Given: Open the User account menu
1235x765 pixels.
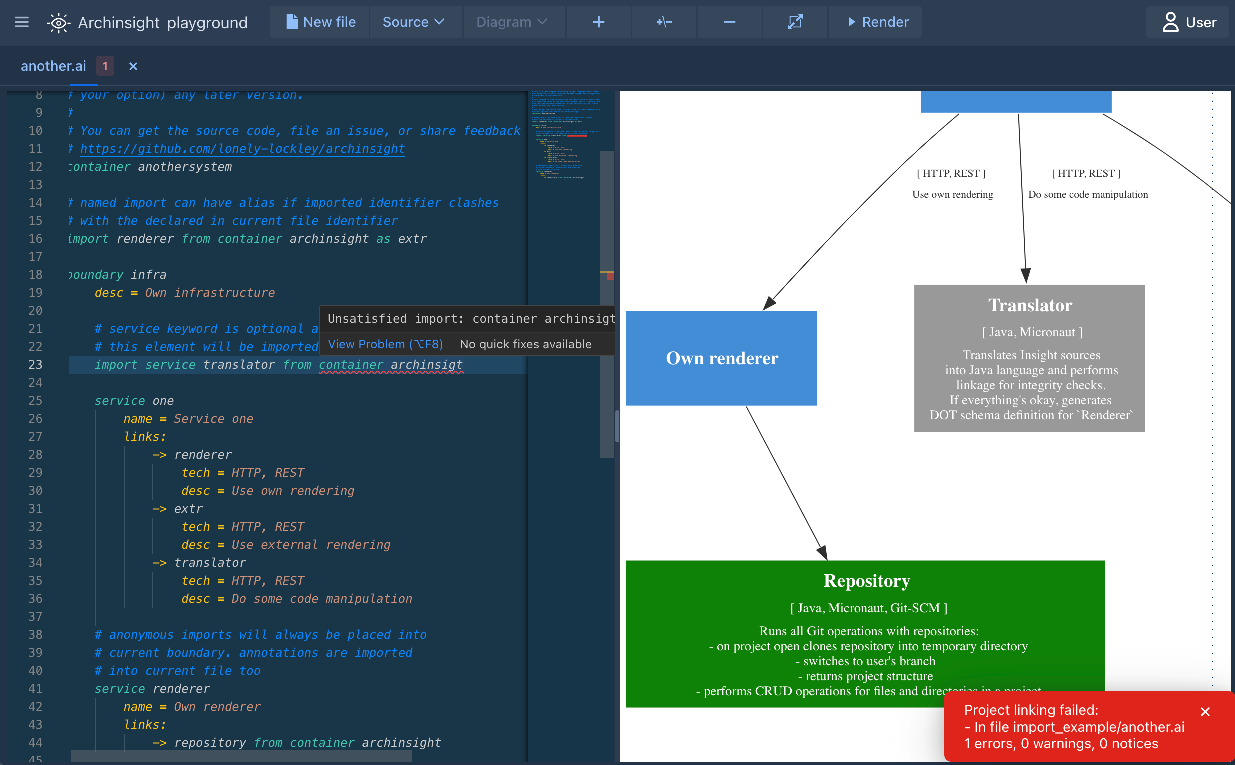Looking at the screenshot, I should (x=1188, y=22).
